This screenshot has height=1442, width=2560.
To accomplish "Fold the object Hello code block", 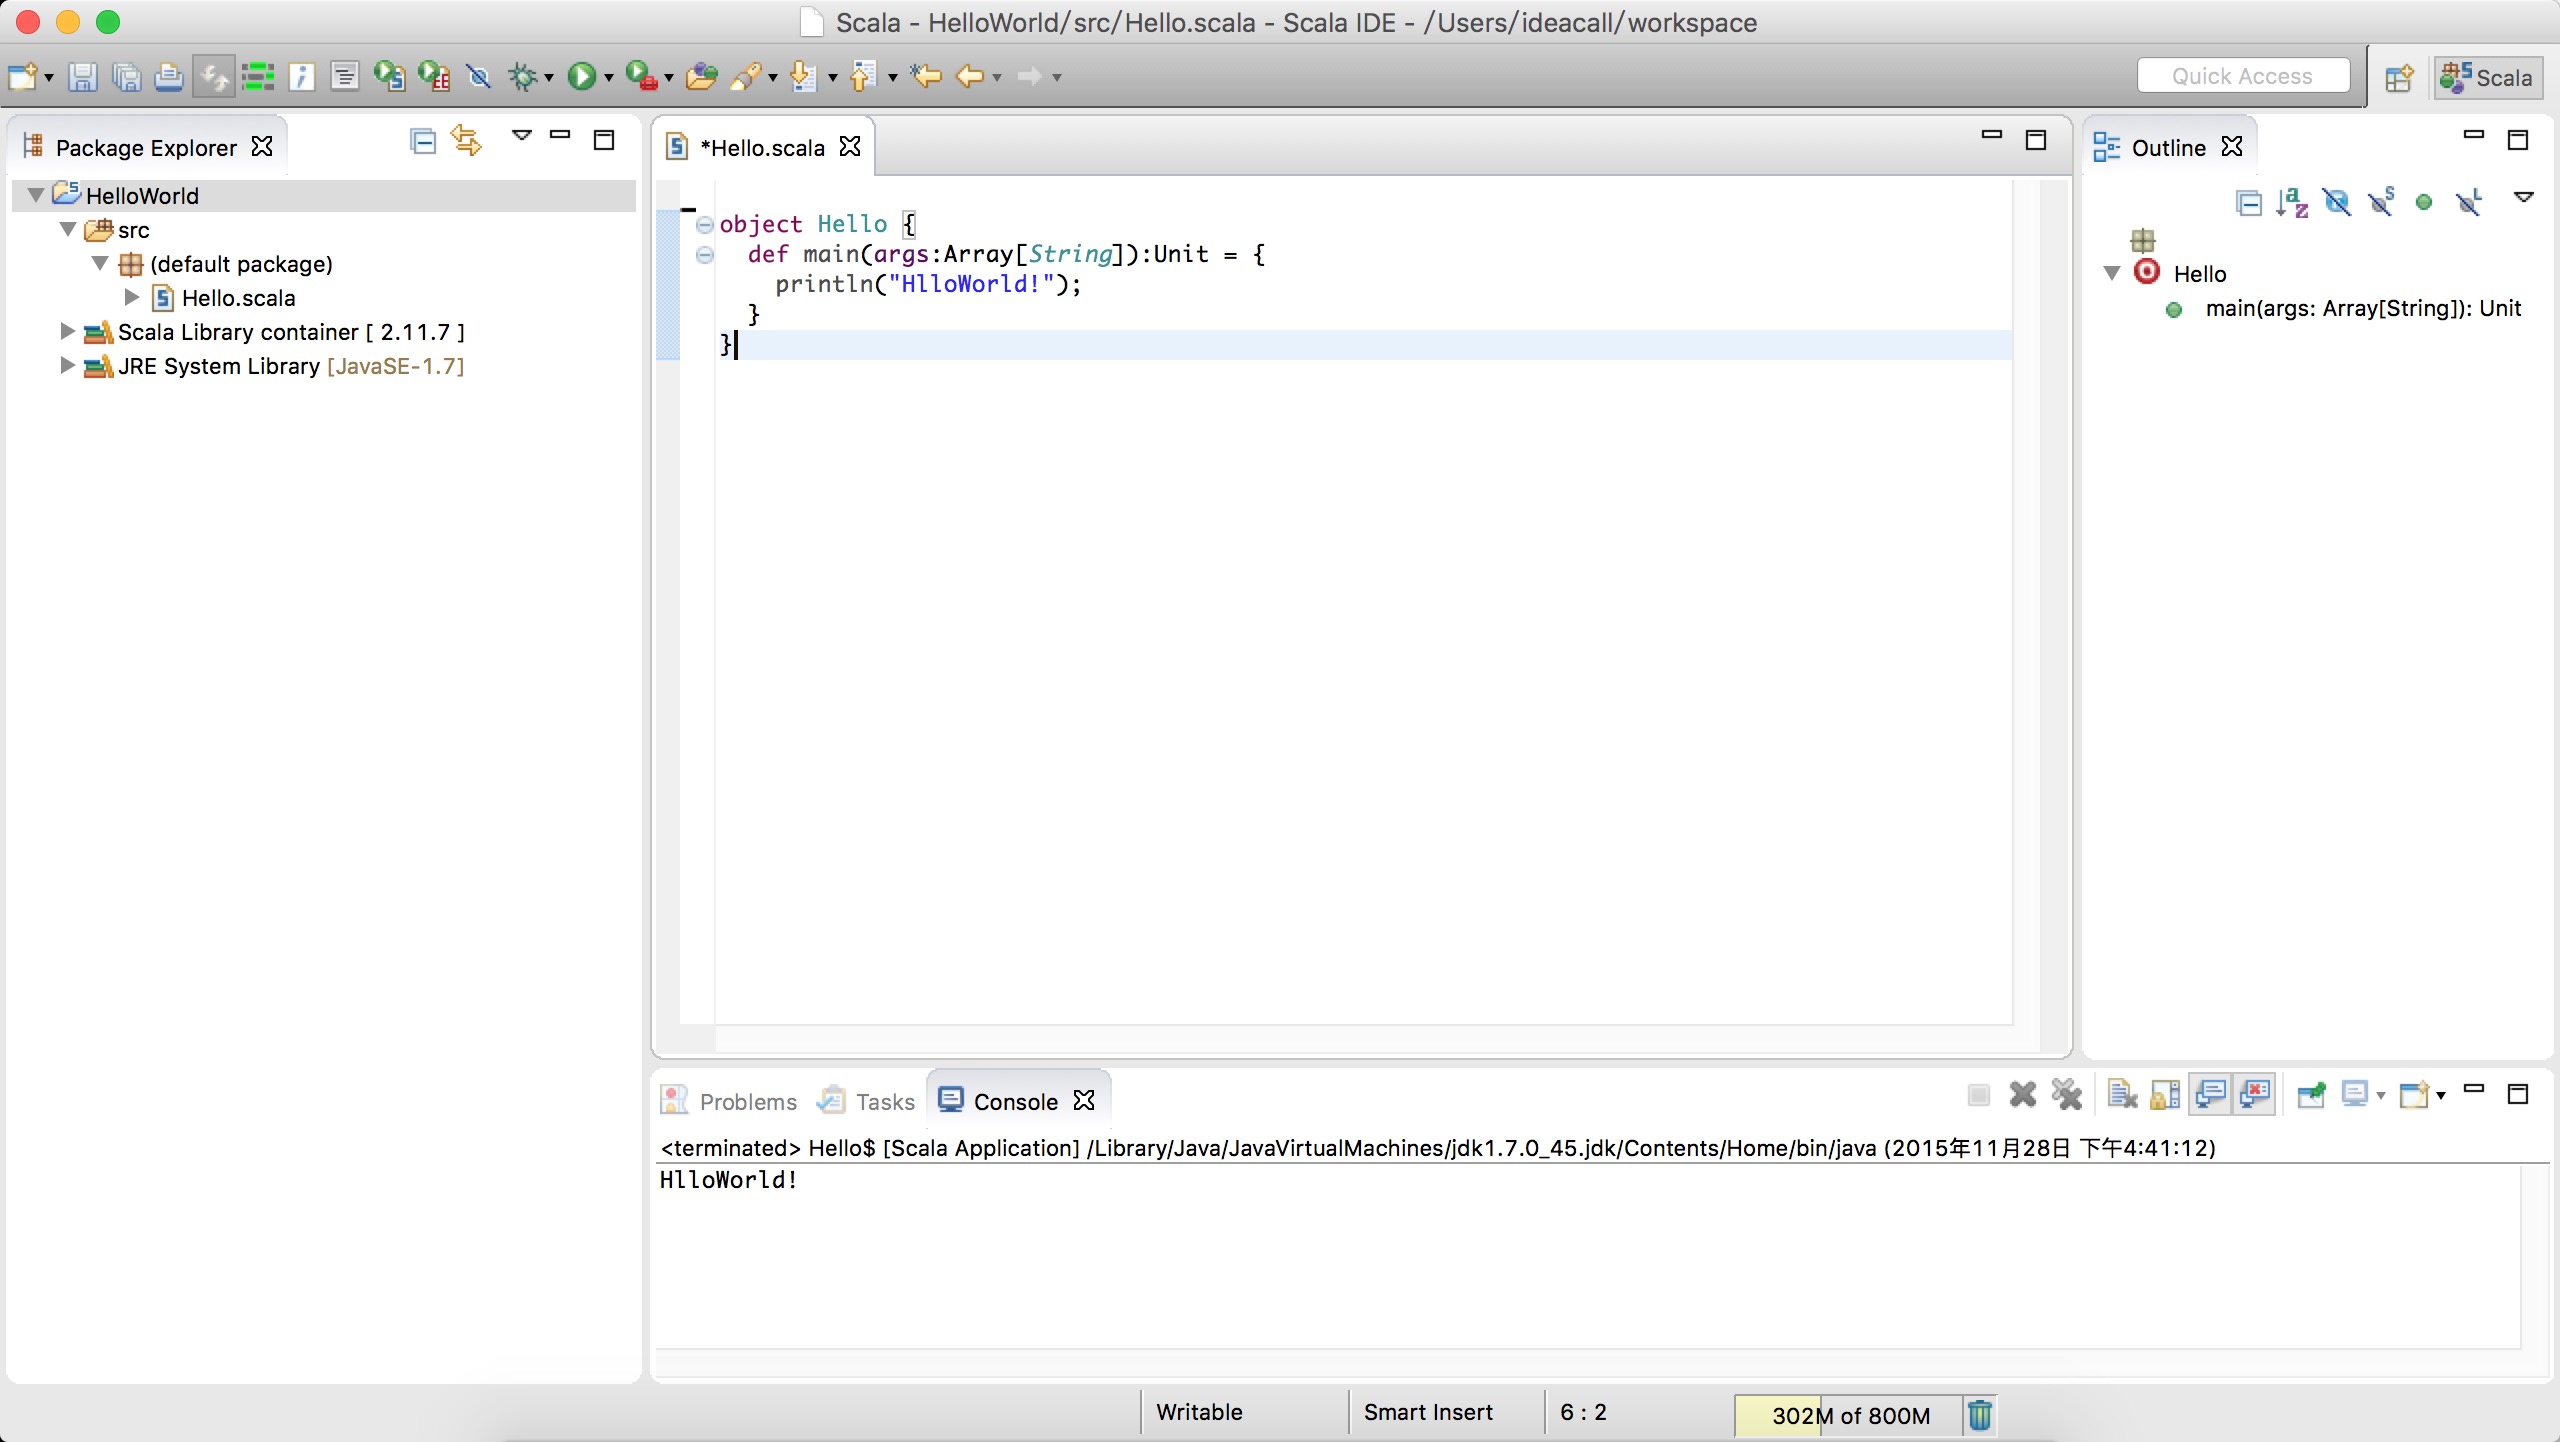I will coord(705,225).
